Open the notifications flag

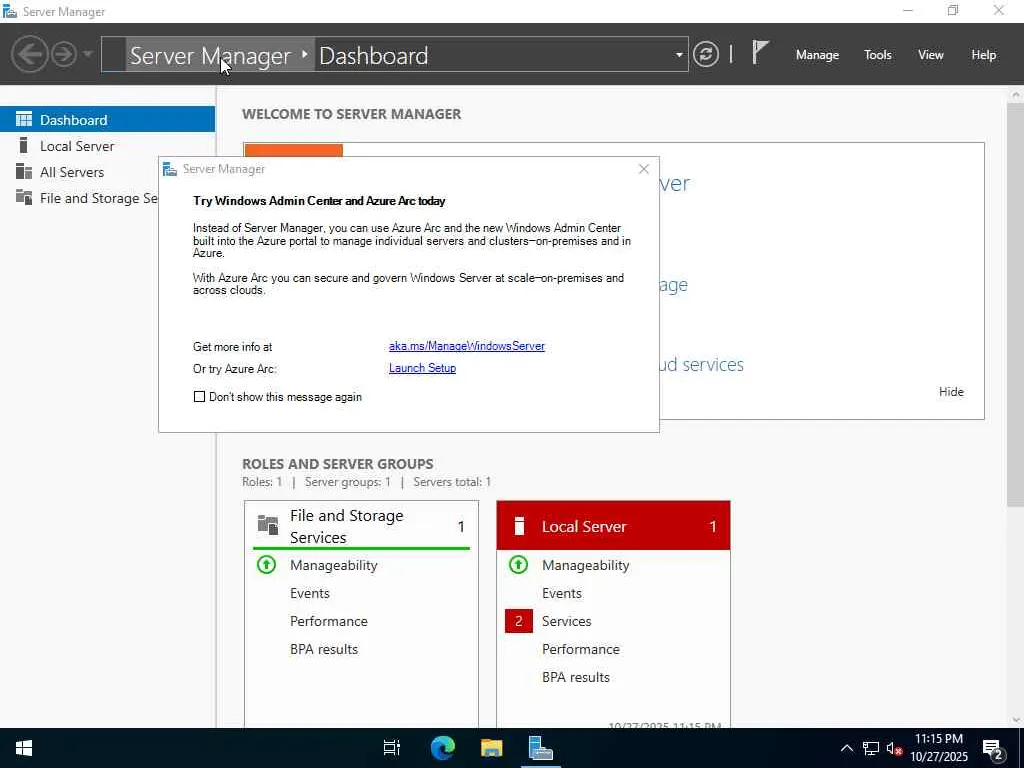click(760, 52)
